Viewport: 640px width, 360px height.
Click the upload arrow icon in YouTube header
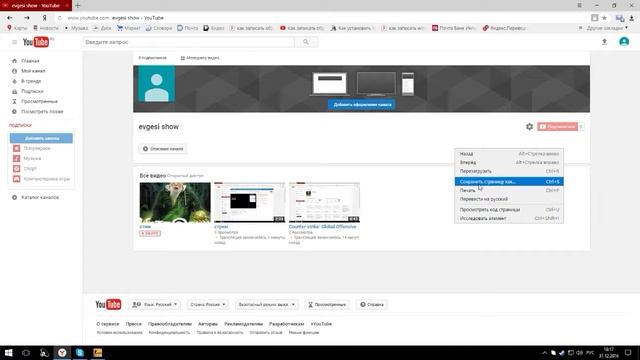click(604, 42)
